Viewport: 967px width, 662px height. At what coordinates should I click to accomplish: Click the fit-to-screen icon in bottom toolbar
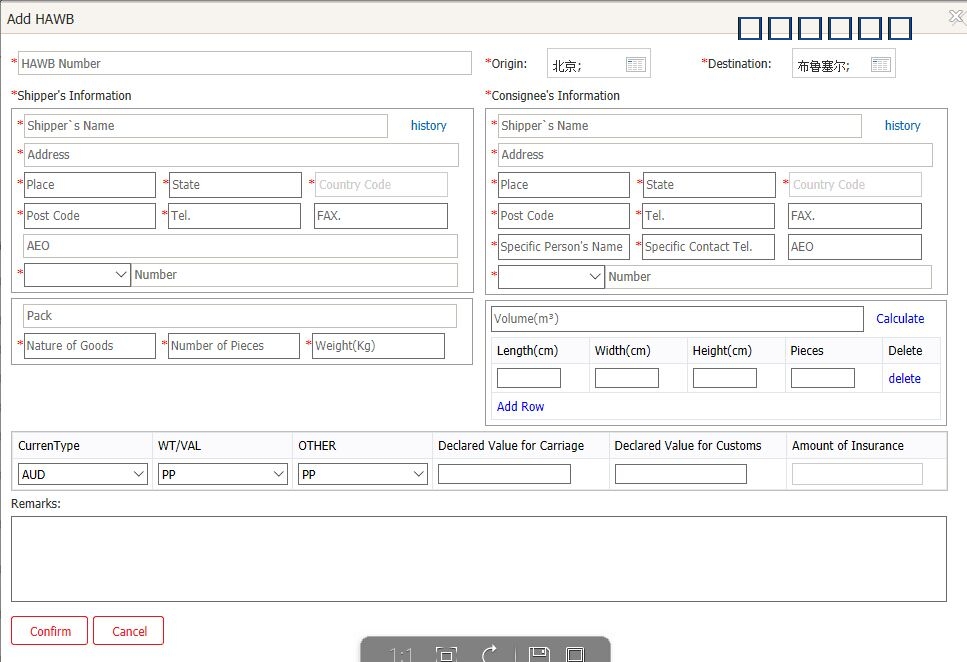[x=446, y=655]
